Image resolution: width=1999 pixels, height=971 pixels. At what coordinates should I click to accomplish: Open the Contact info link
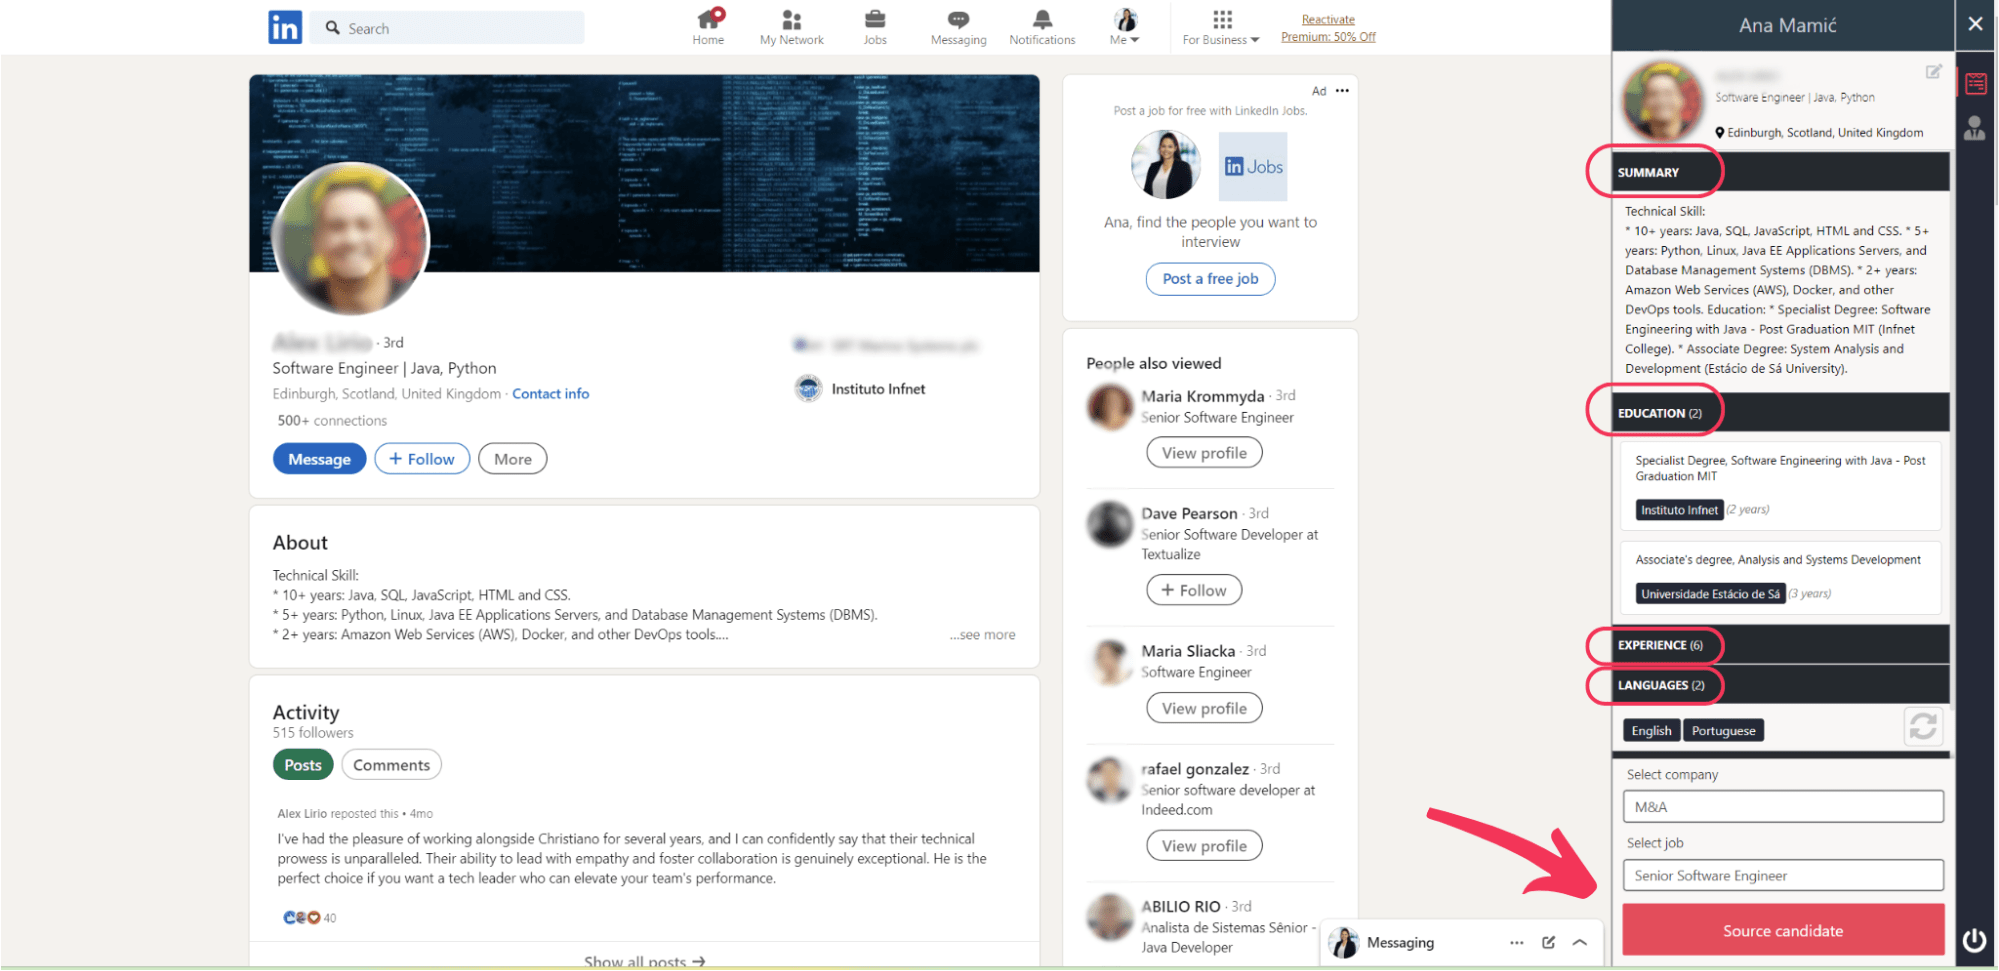tap(550, 394)
